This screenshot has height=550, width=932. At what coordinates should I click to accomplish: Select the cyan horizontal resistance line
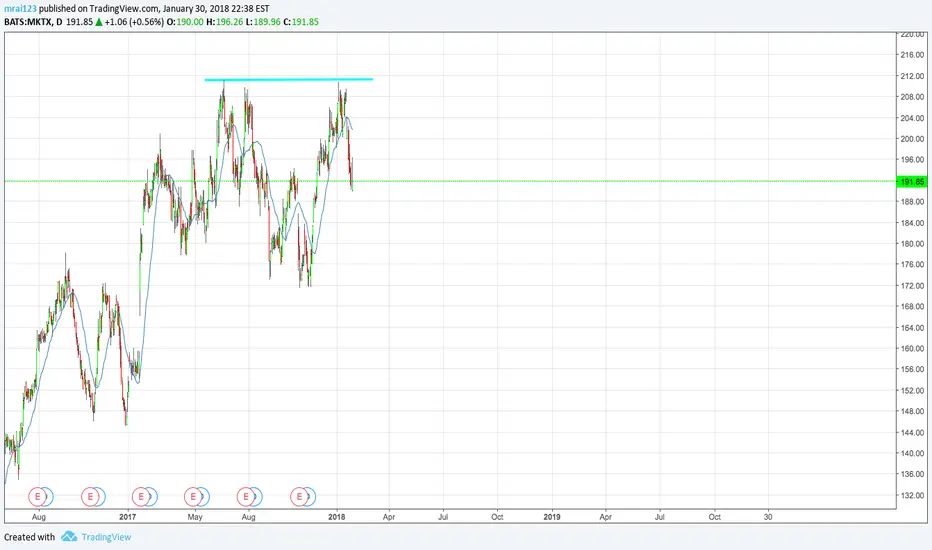pos(289,79)
